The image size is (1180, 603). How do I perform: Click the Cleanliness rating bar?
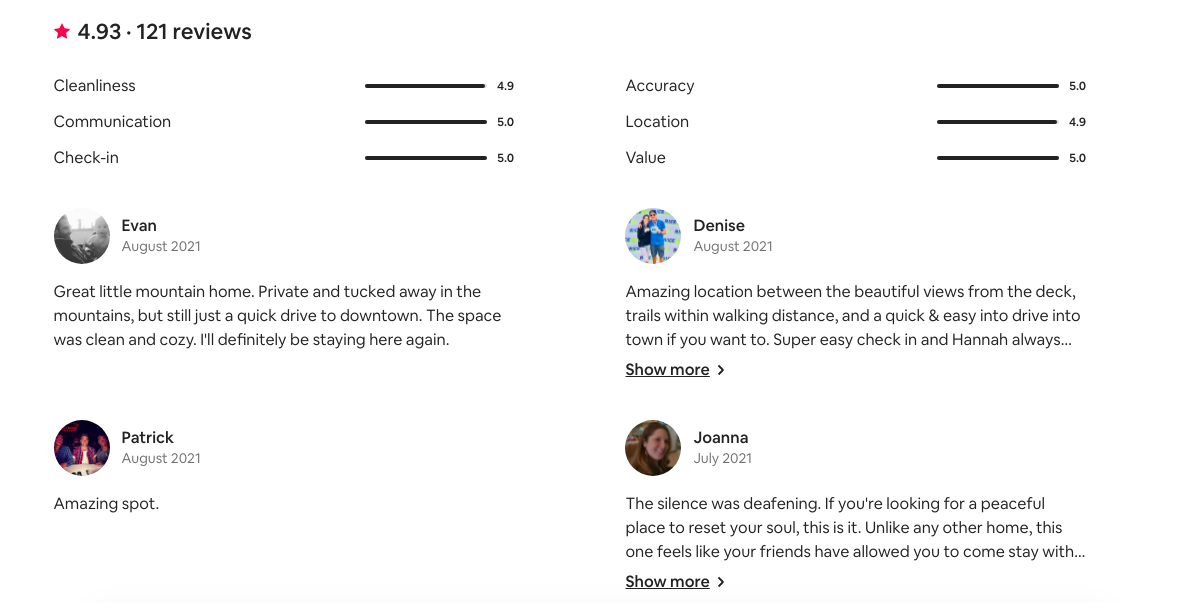coord(426,86)
